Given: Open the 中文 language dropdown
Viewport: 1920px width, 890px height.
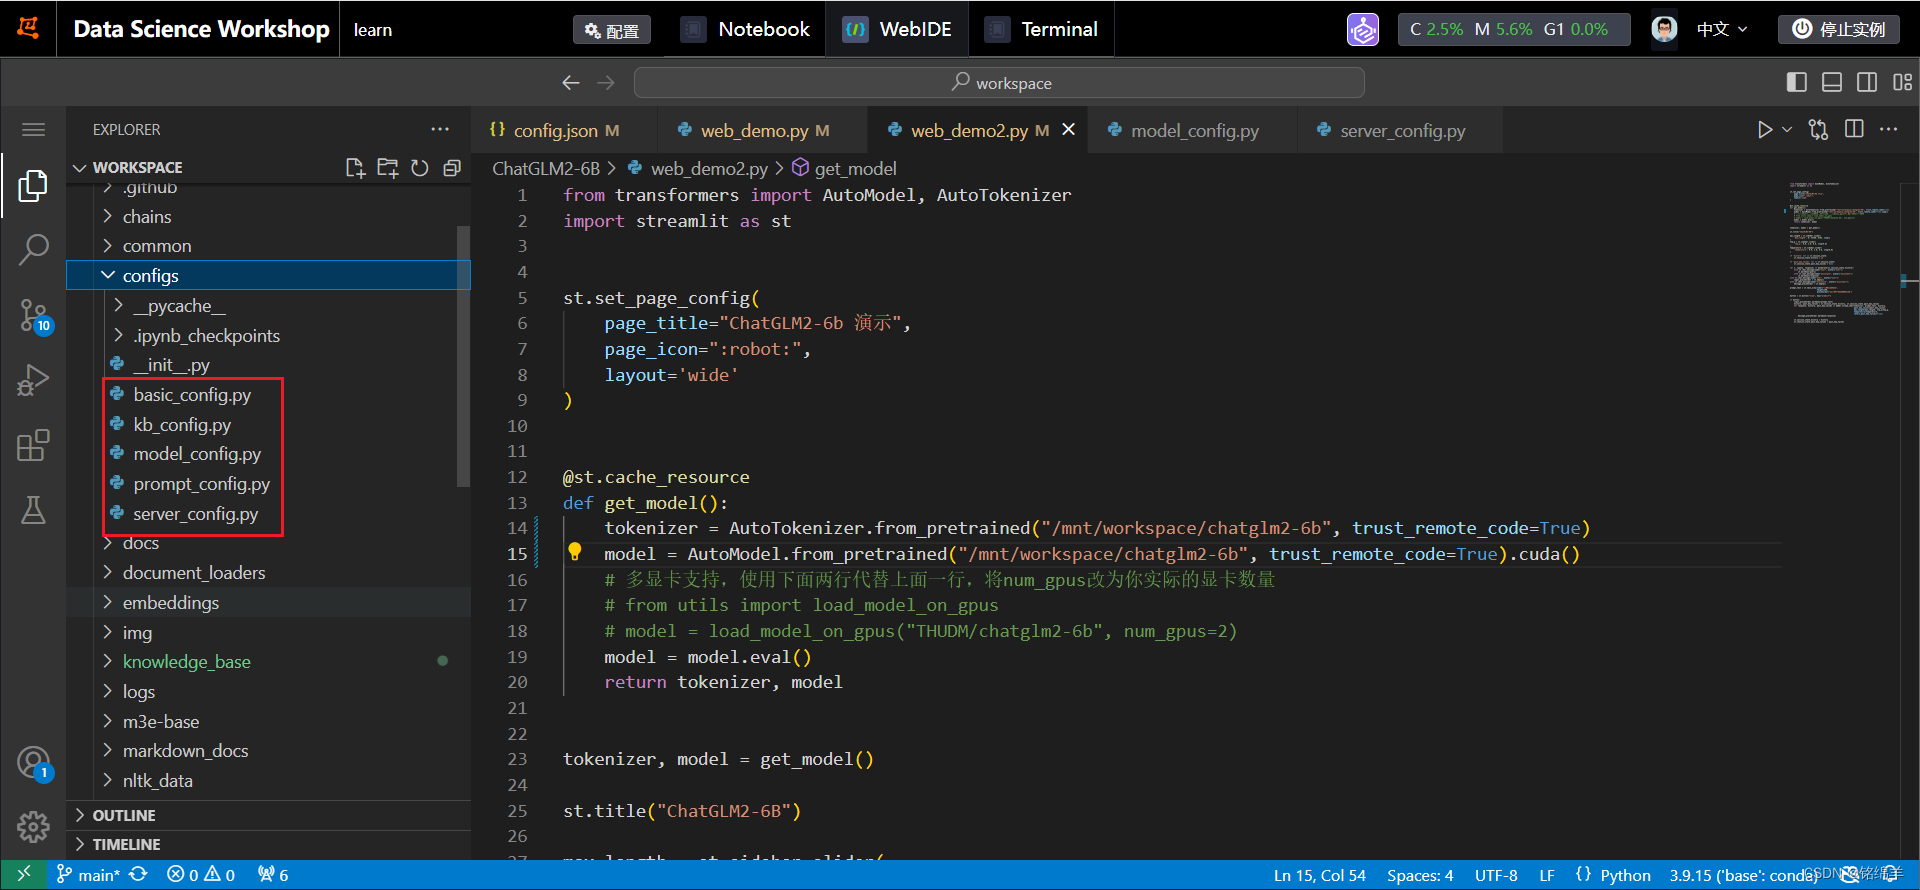Looking at the screenshot, I should coord(1722,29).
